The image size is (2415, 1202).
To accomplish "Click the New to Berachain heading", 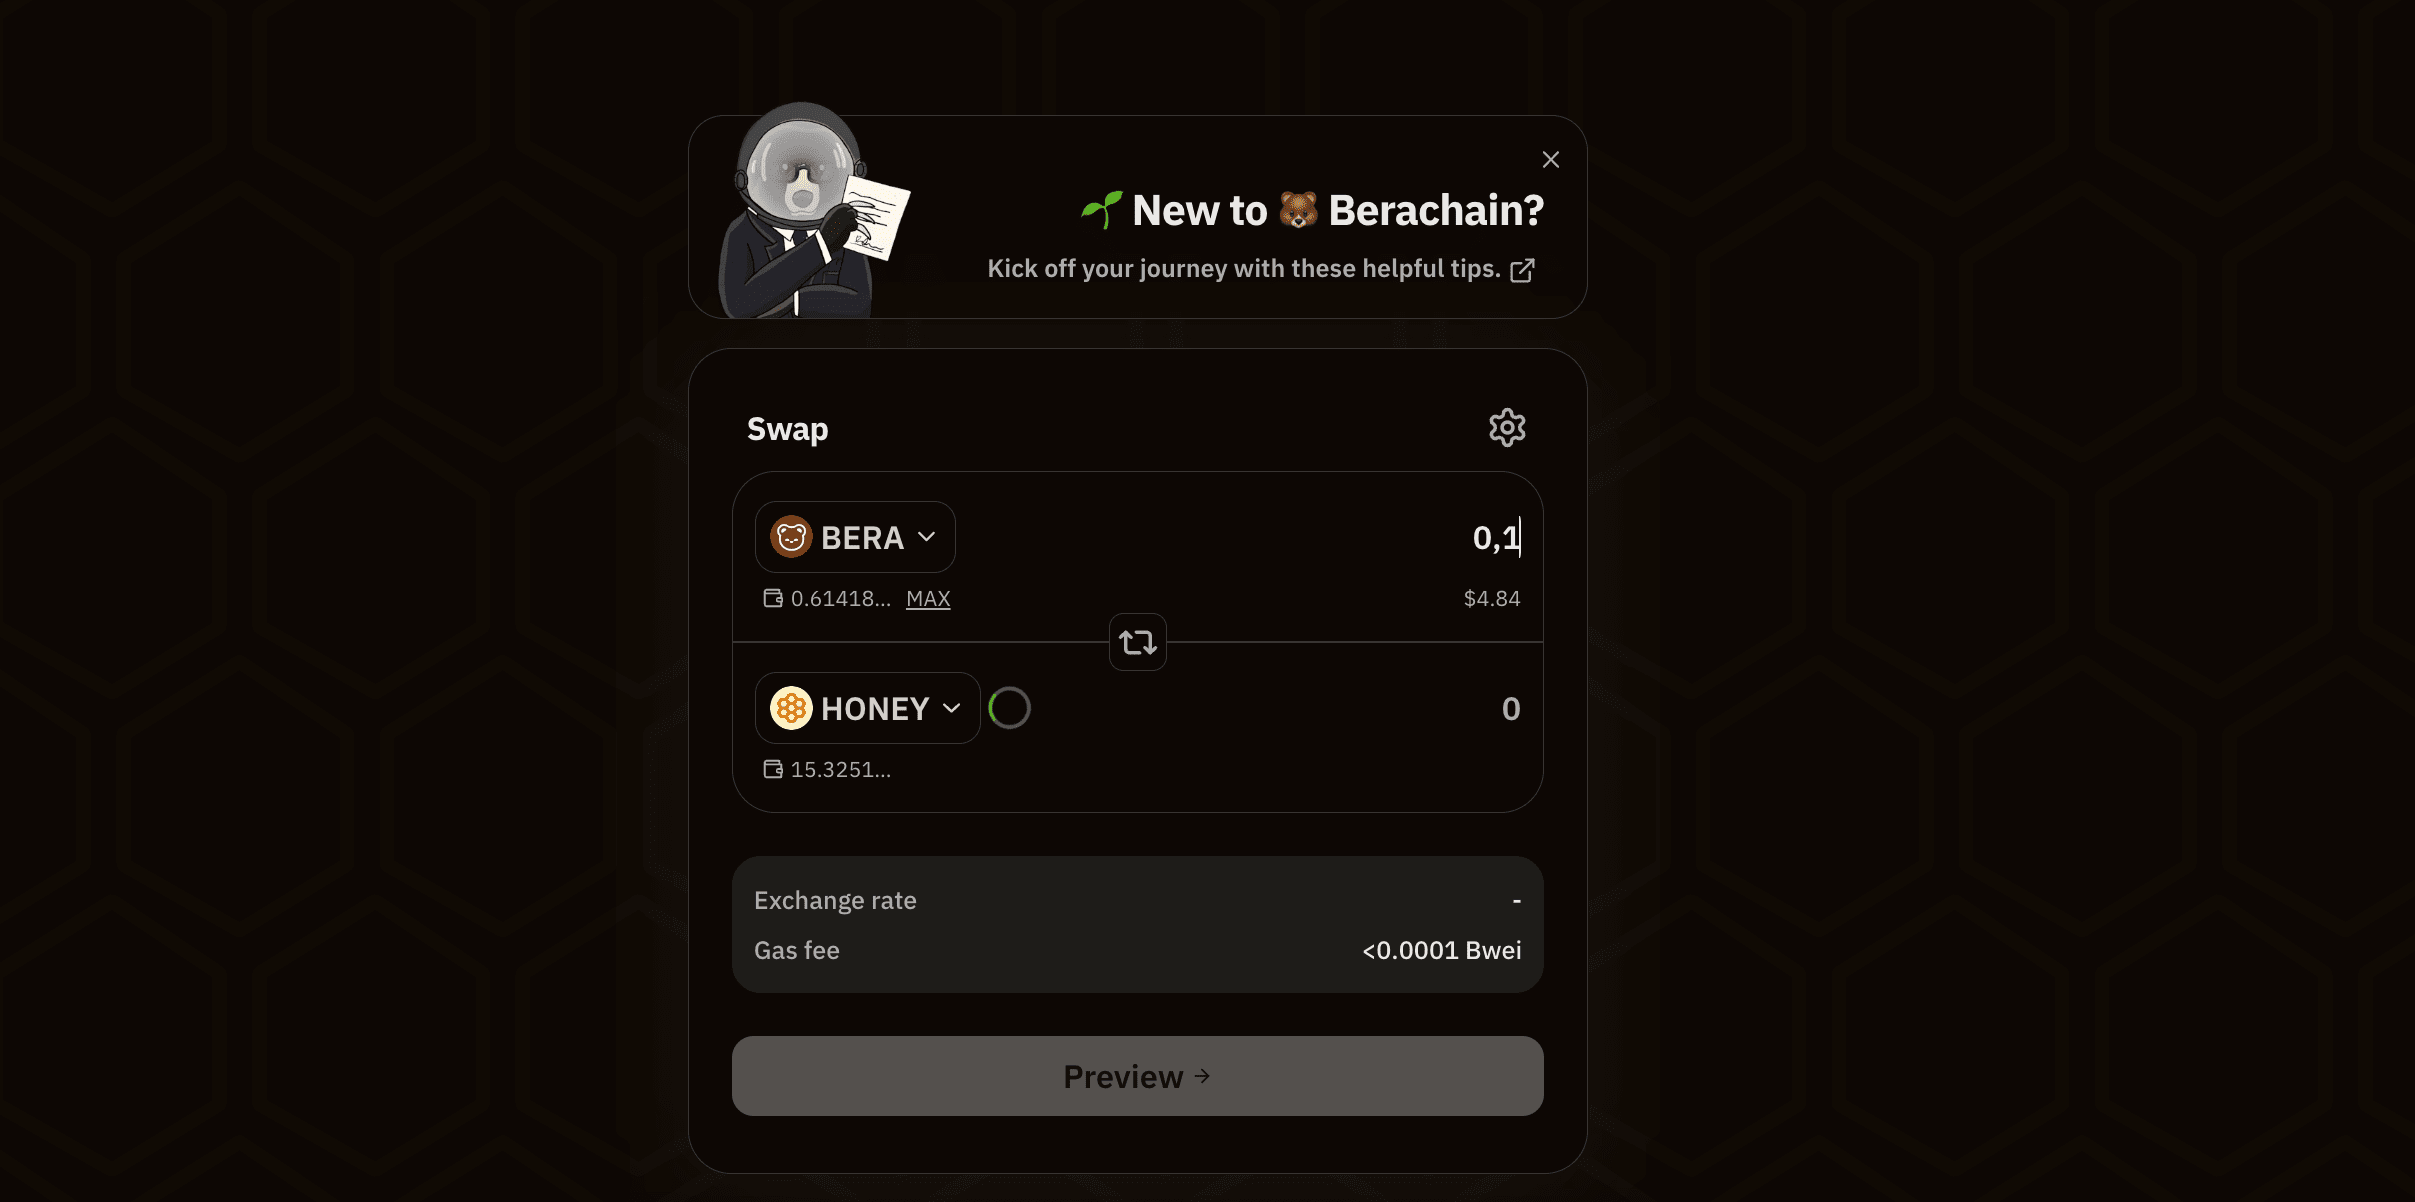I will 1312,211.
